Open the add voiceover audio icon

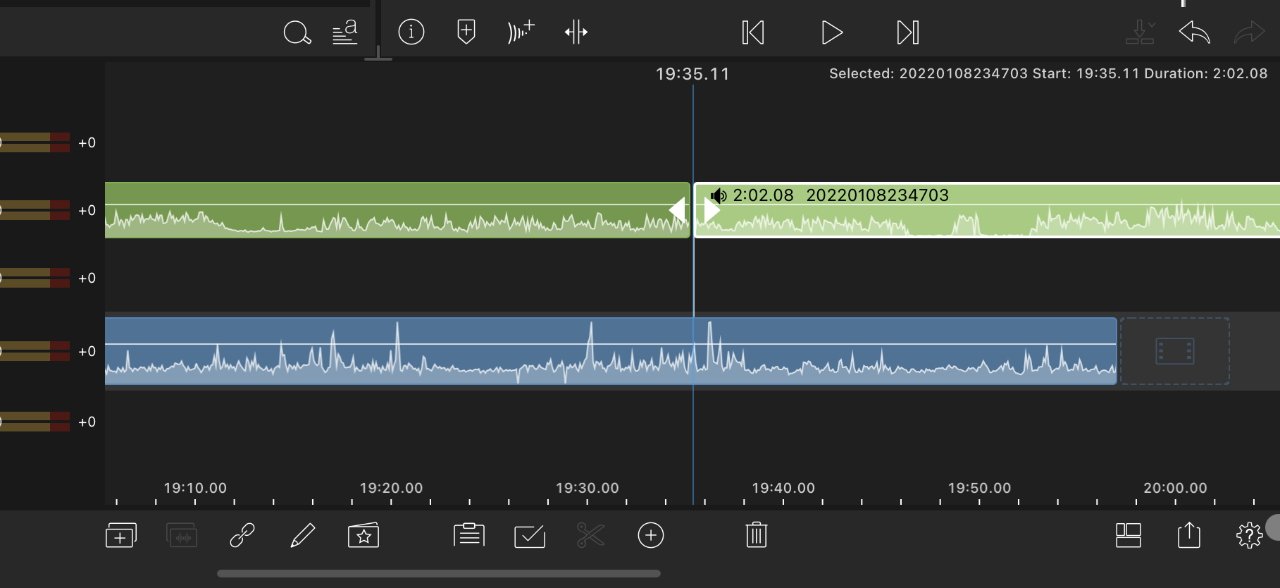(521, 32)
